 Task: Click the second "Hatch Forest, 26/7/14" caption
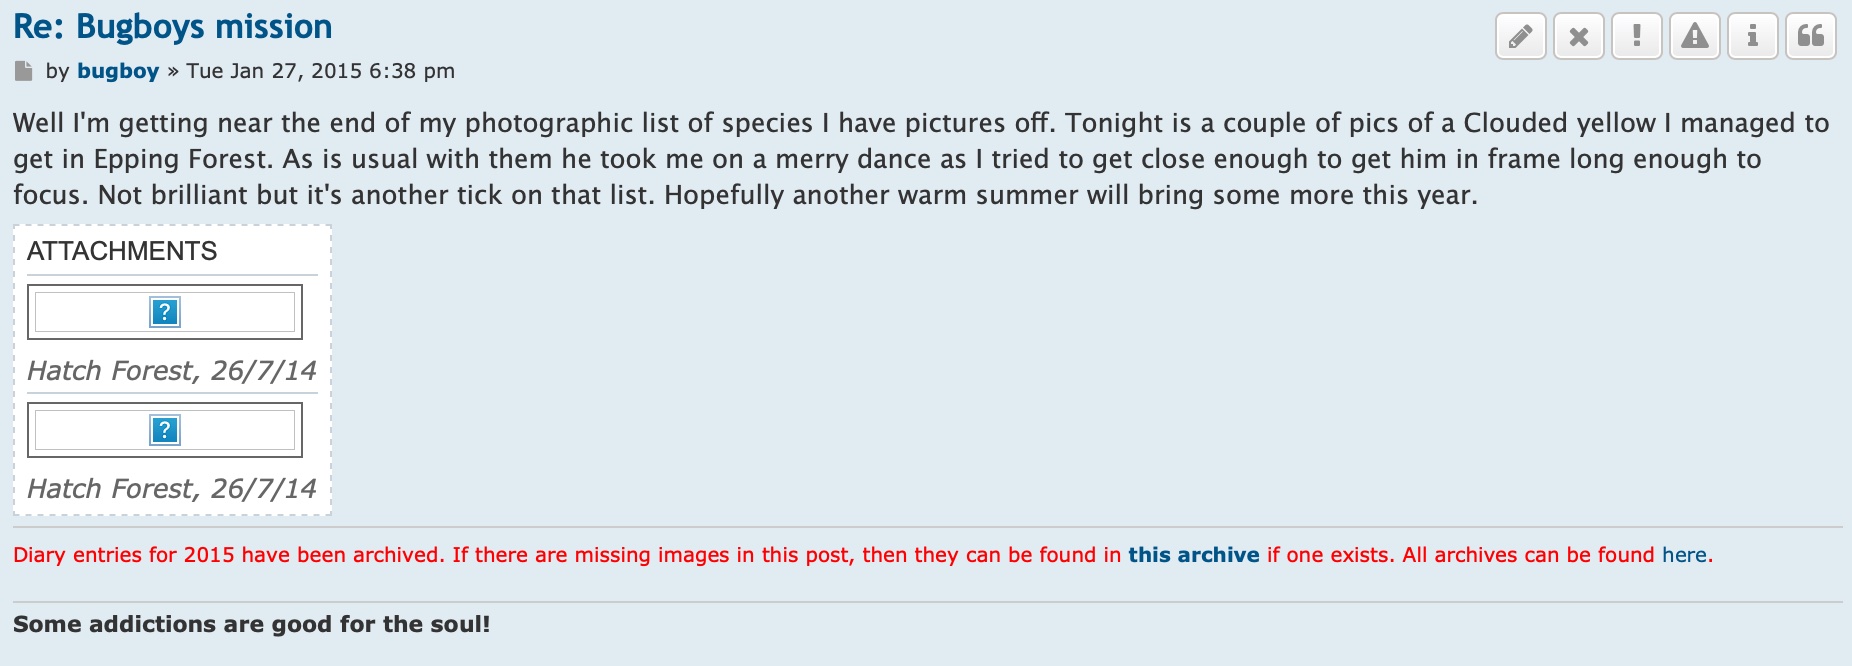point(172,489)
